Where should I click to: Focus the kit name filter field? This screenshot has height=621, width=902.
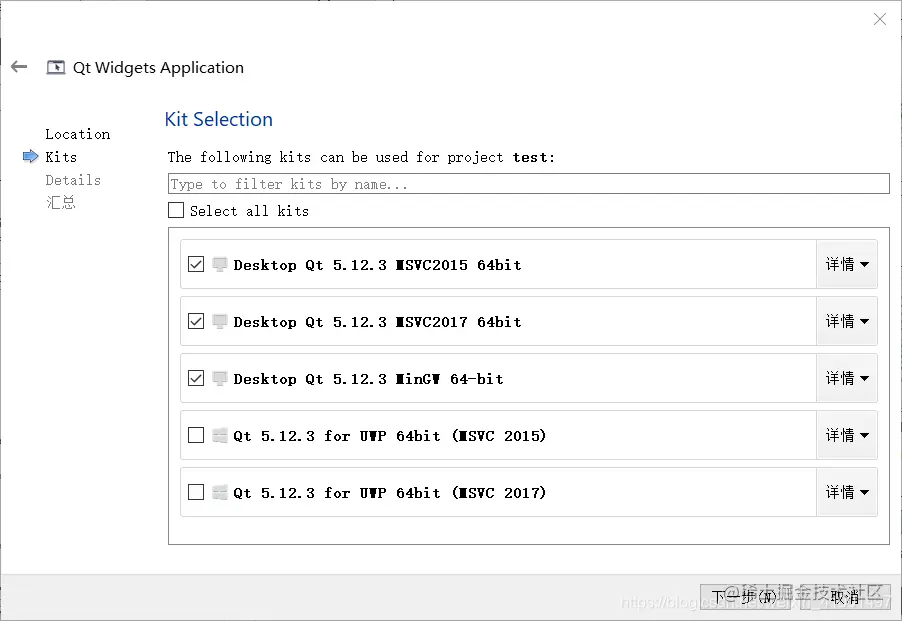click(x=528, y=184)
